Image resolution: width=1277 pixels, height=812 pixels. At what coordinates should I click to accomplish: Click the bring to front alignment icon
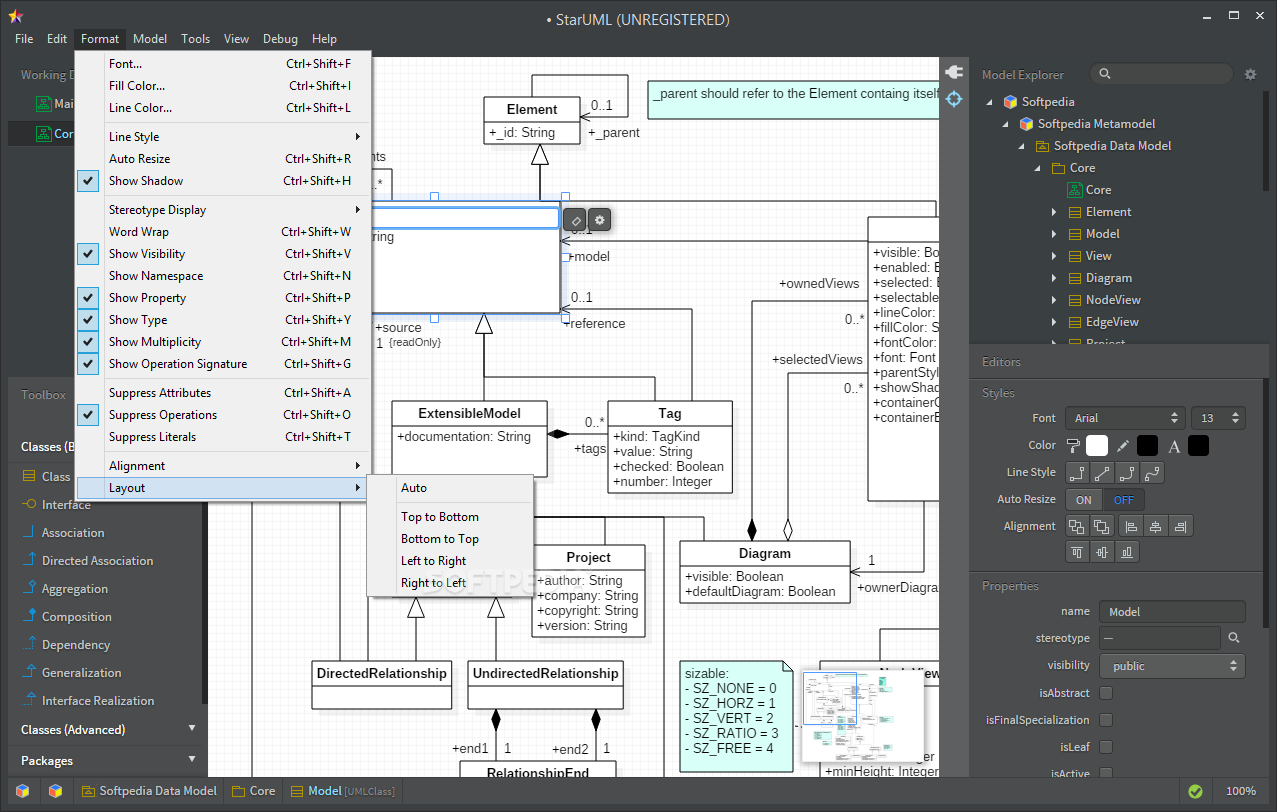click(1077, 526)
